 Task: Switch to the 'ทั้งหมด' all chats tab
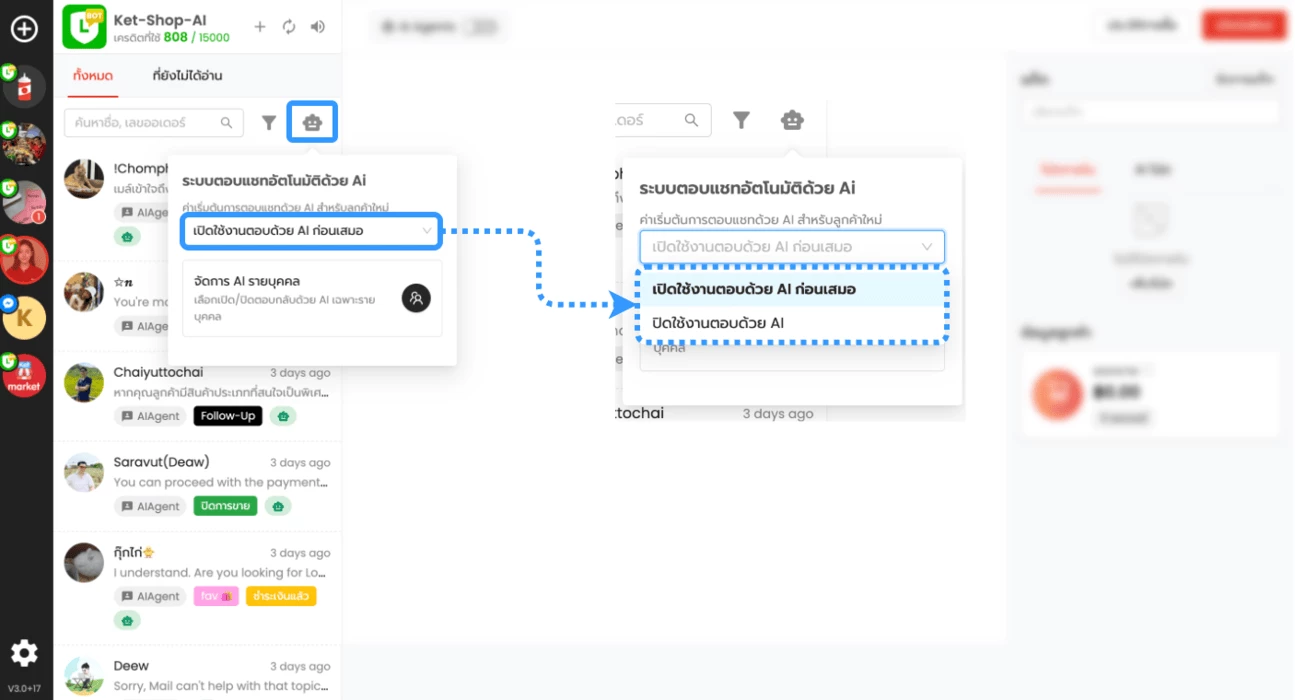[x=93, y=76]
